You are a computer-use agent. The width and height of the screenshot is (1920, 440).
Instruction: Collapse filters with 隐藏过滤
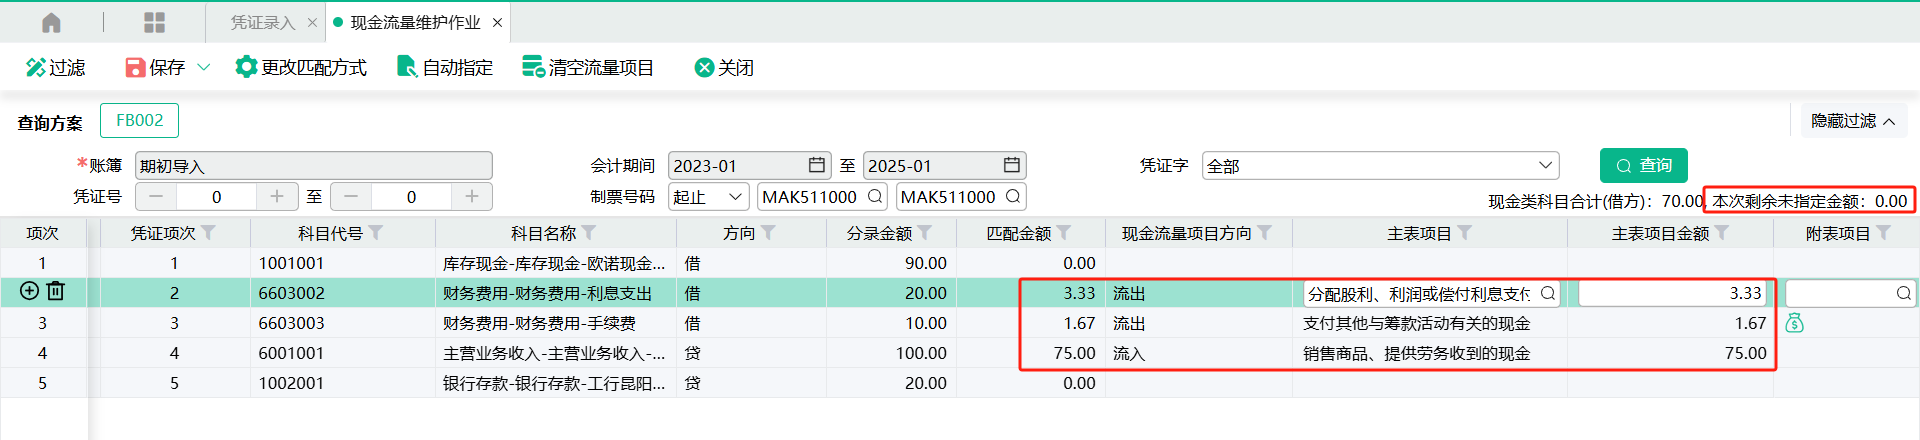pos(1853,121)
